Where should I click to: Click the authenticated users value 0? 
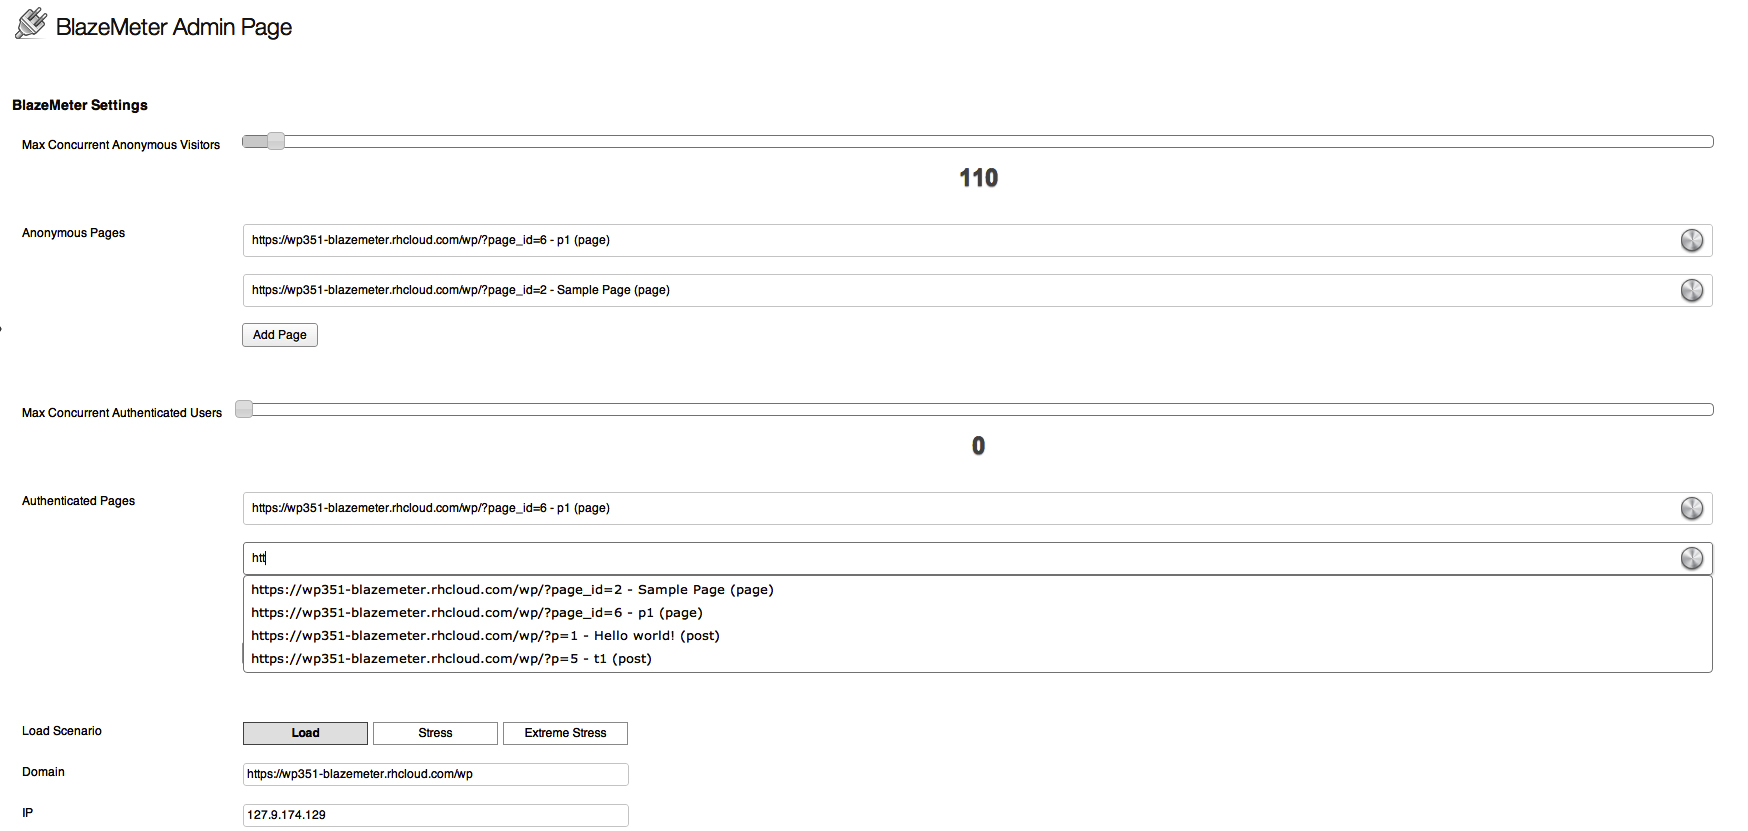[x=978, y=446]
